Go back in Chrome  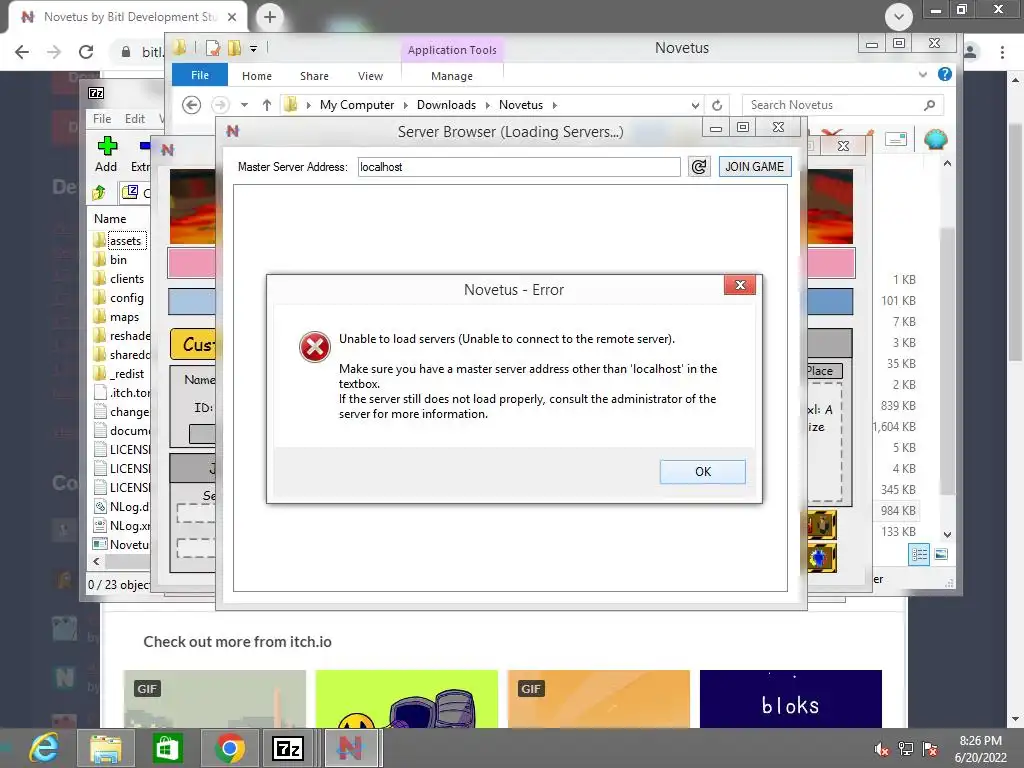pos(22,52)
